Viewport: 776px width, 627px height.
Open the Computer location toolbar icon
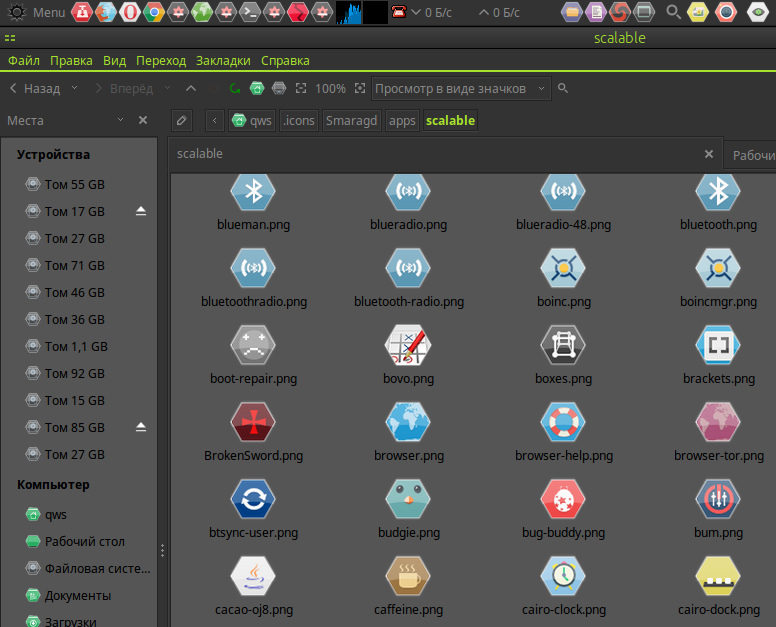pos(279,89)
